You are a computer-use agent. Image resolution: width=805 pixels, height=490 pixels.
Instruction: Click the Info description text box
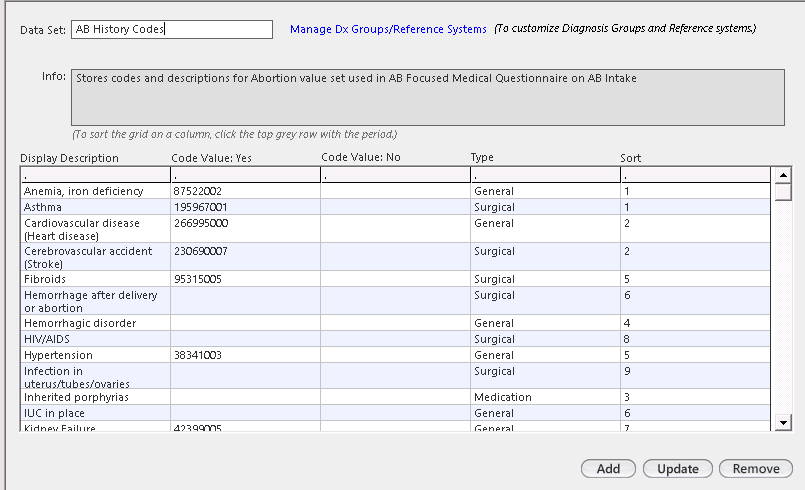pos(428,97)
